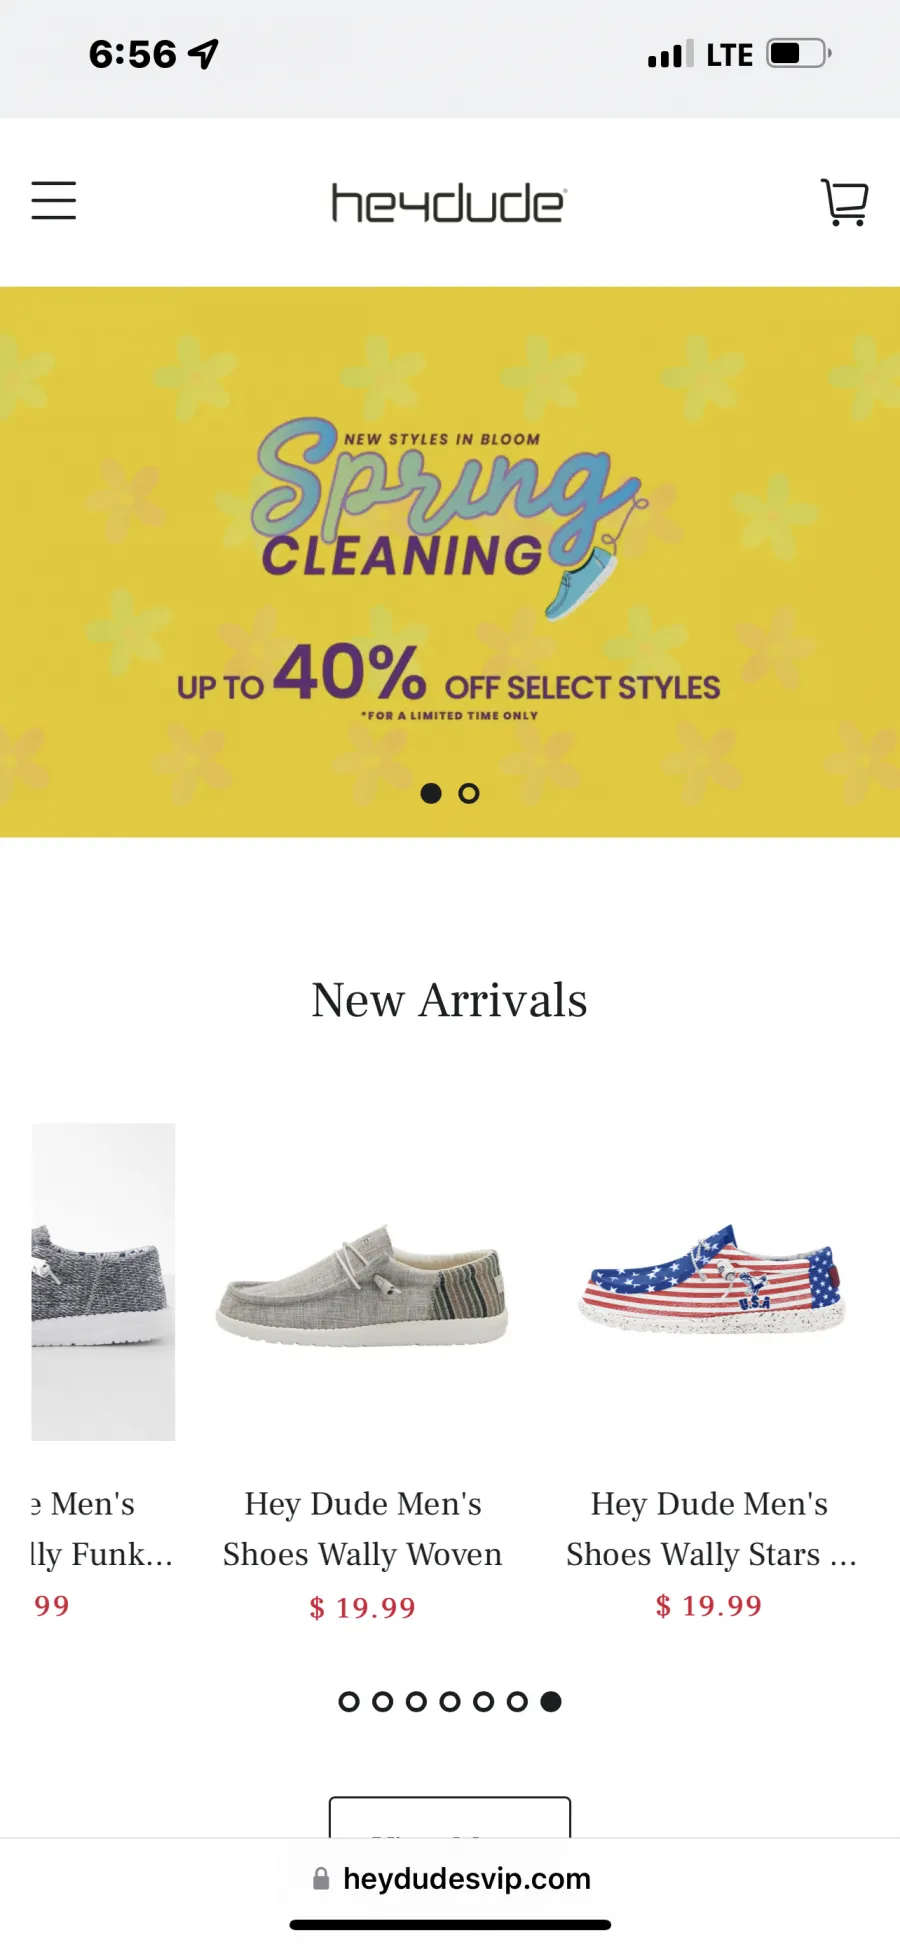This screenshot has height=1947, width=900.
Task: Select the fourth New Arrivals carousel dot
Action: (450, 1701)
